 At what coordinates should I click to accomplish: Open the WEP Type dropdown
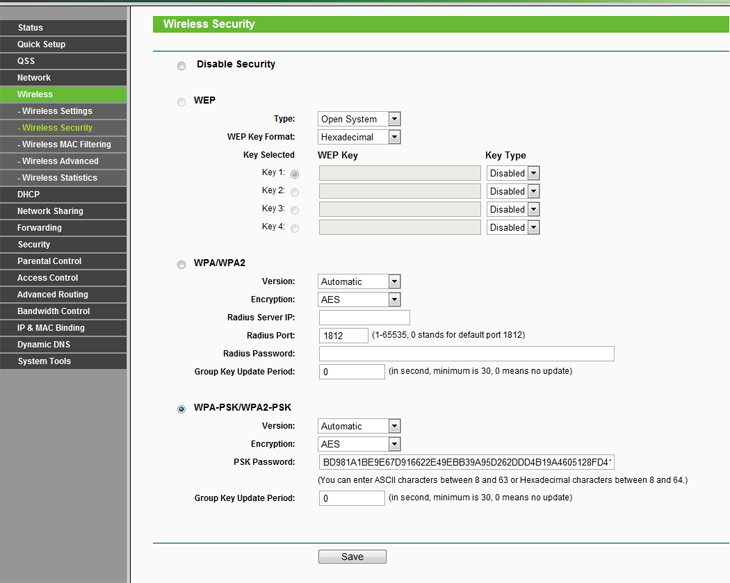tap(359, 119)
